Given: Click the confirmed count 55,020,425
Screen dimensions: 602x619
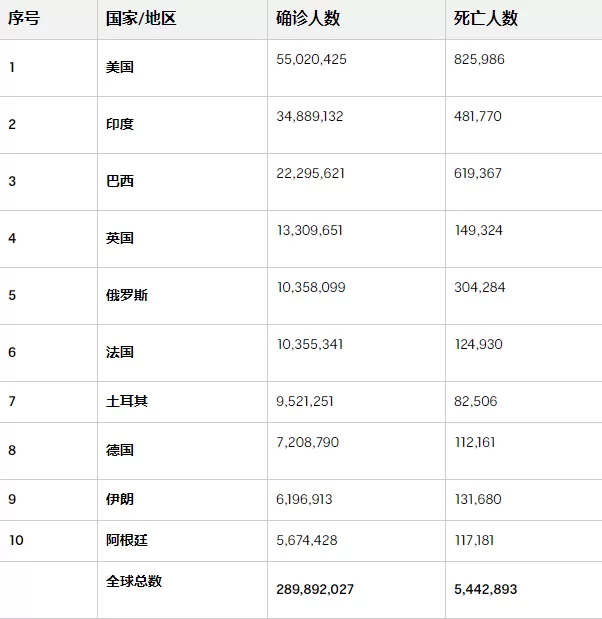Looking at the screenshot, I should (311, 59).
